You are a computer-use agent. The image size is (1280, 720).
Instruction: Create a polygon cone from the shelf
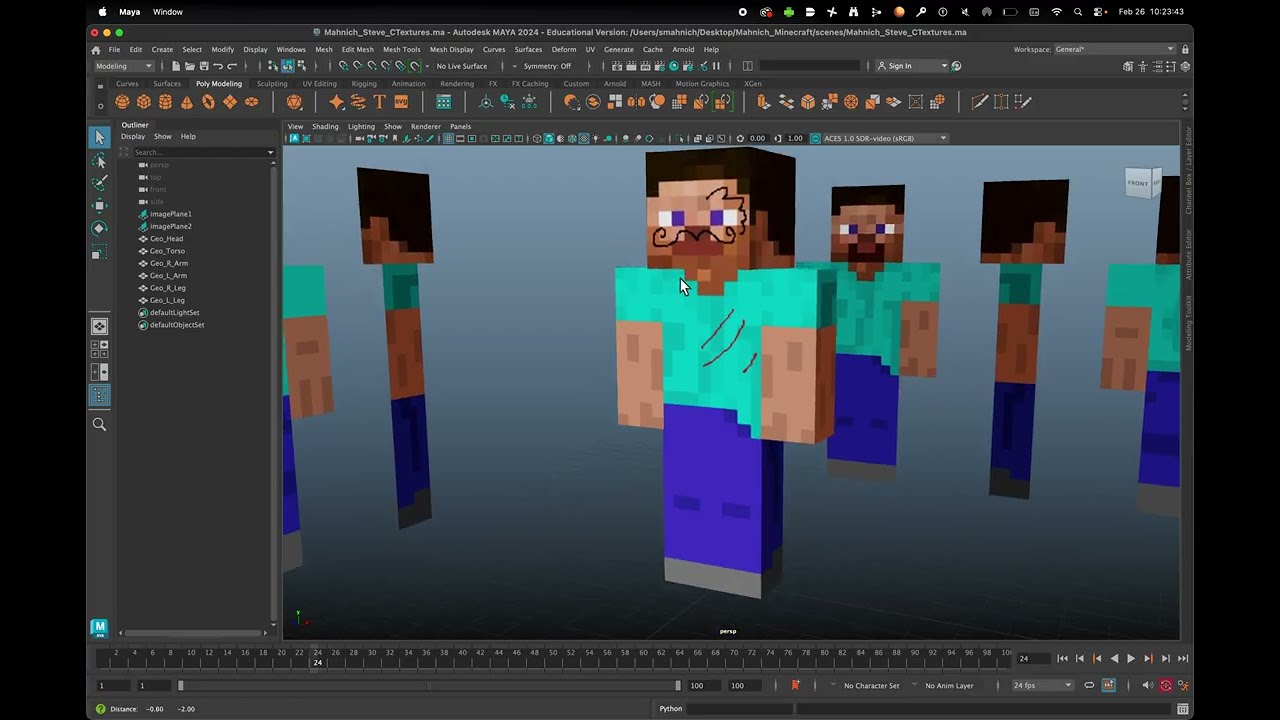(x=187, y=102)
